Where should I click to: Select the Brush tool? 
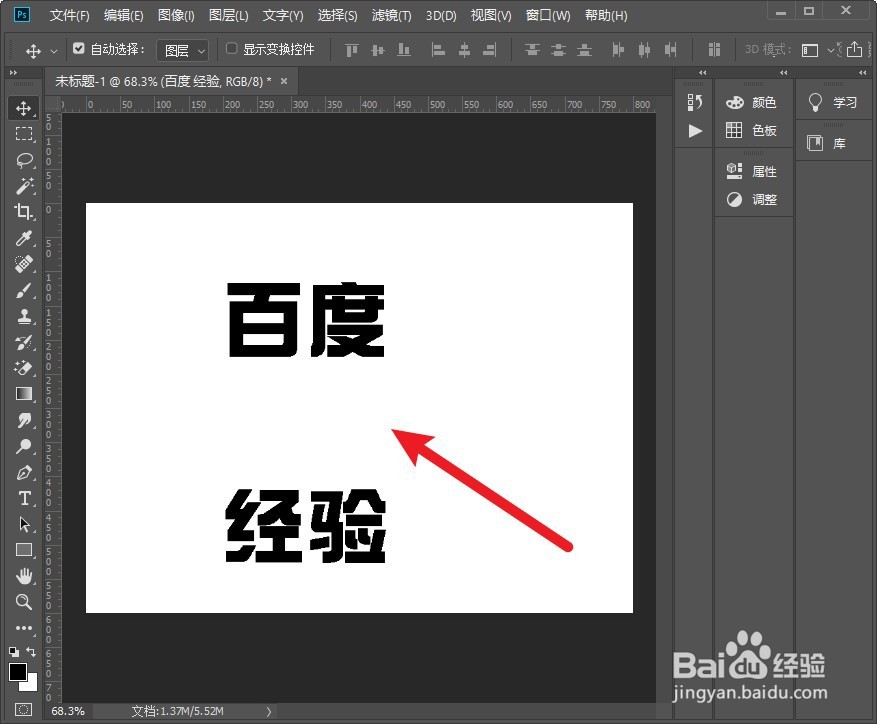tap(23, 290)
